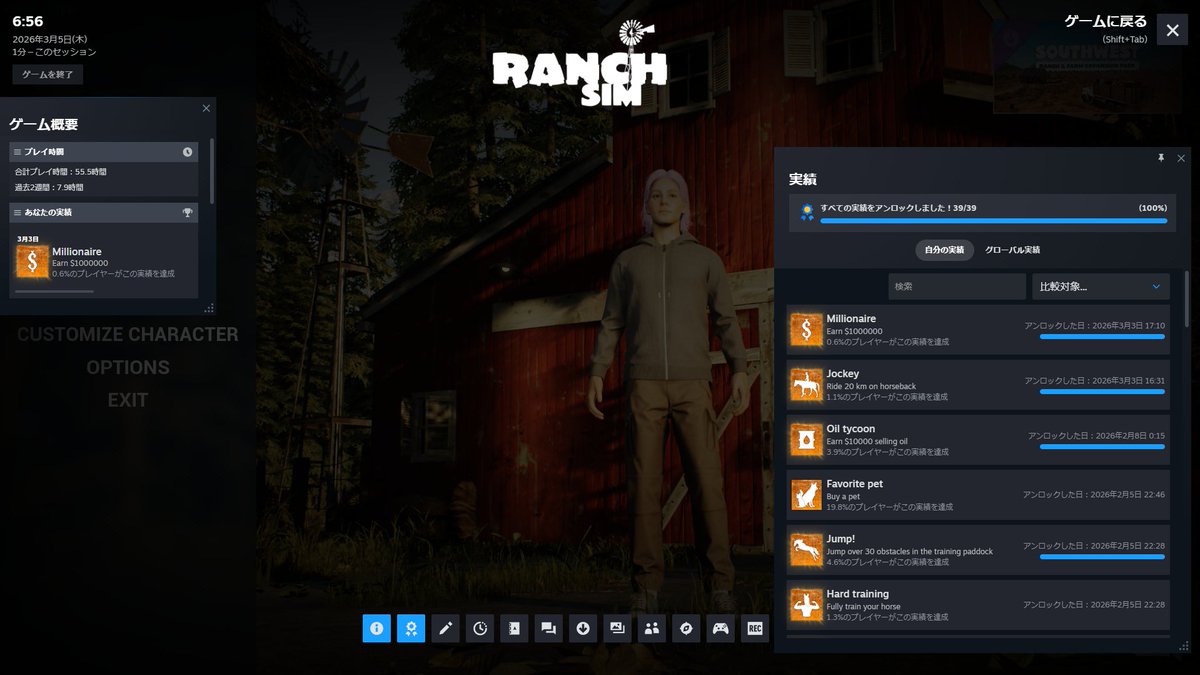Click the 実績 window resize grip
The height and width of the screenshot is (675, 1200).
1184,646
